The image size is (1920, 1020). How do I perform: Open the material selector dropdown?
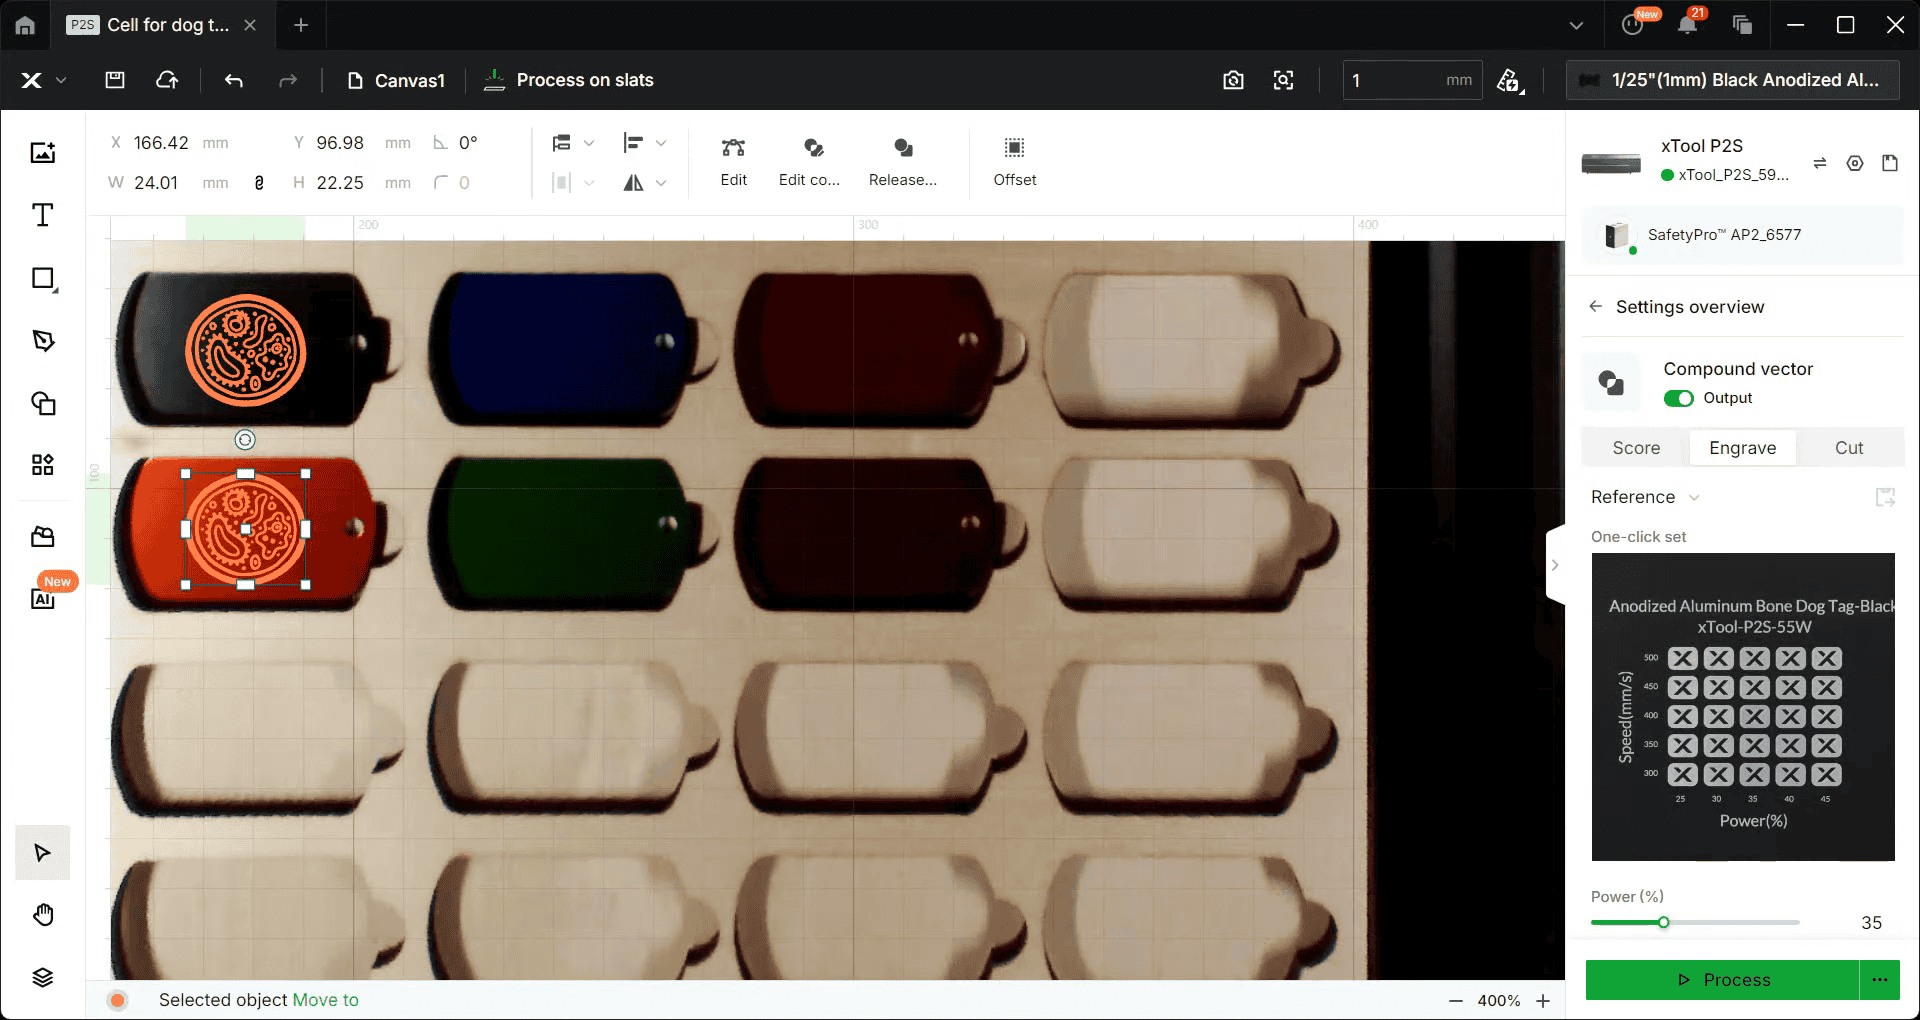[1740, 80]
